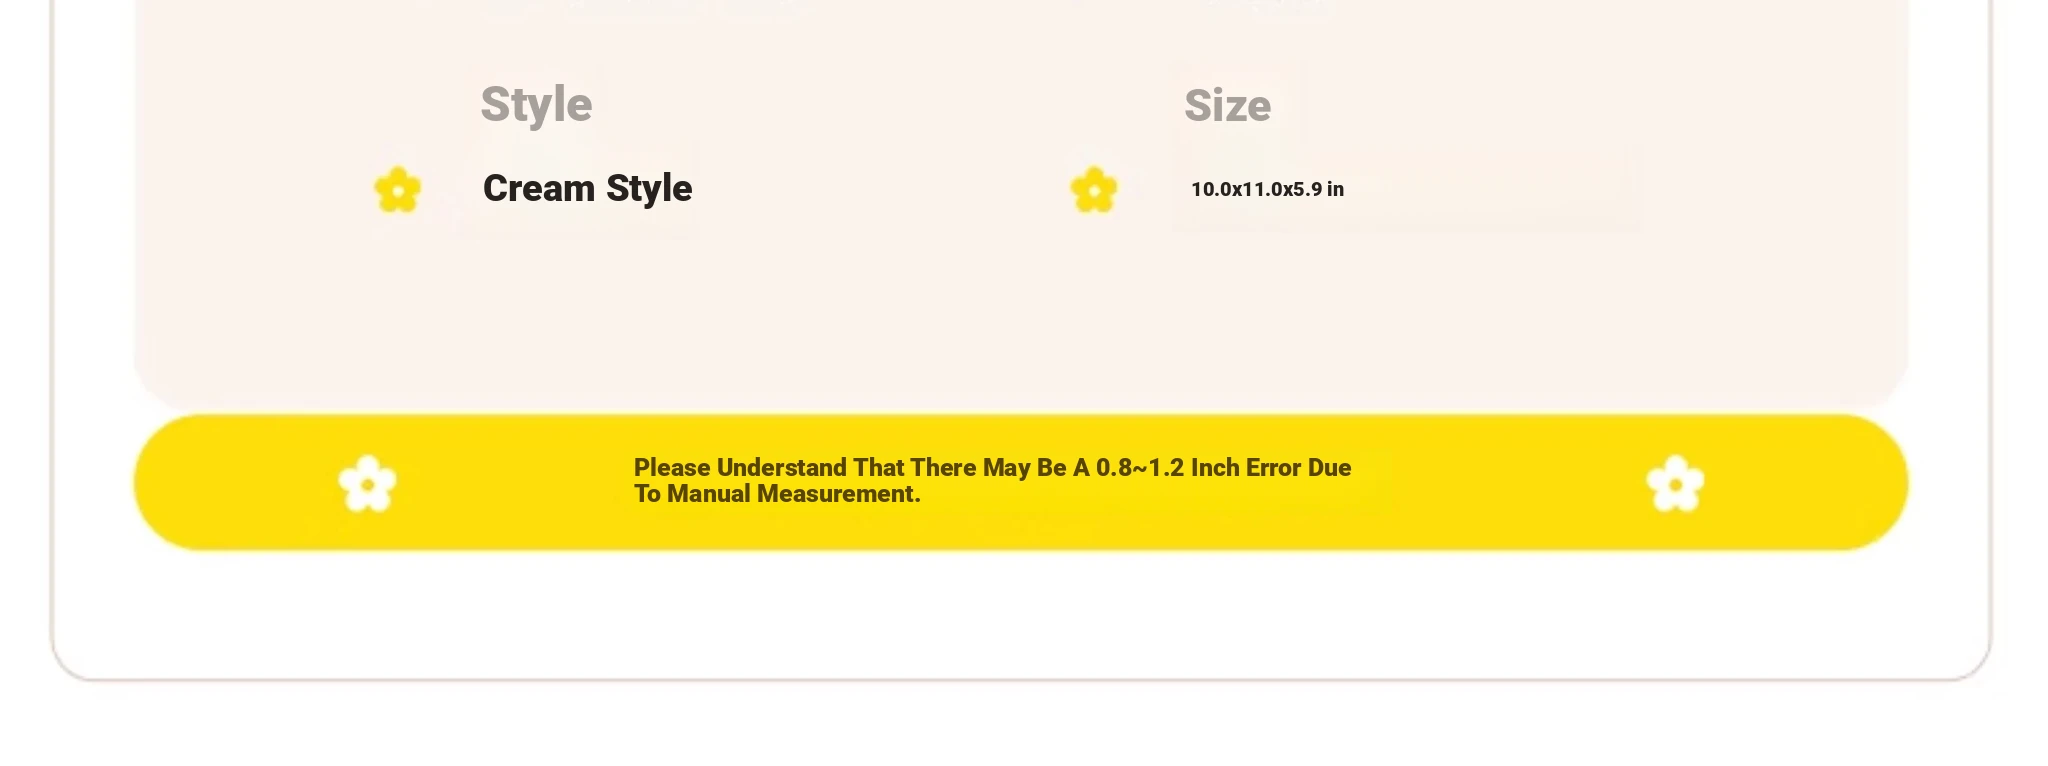
Task: Click "Error Due" words in banner
Action: [x=1299, y=468]
